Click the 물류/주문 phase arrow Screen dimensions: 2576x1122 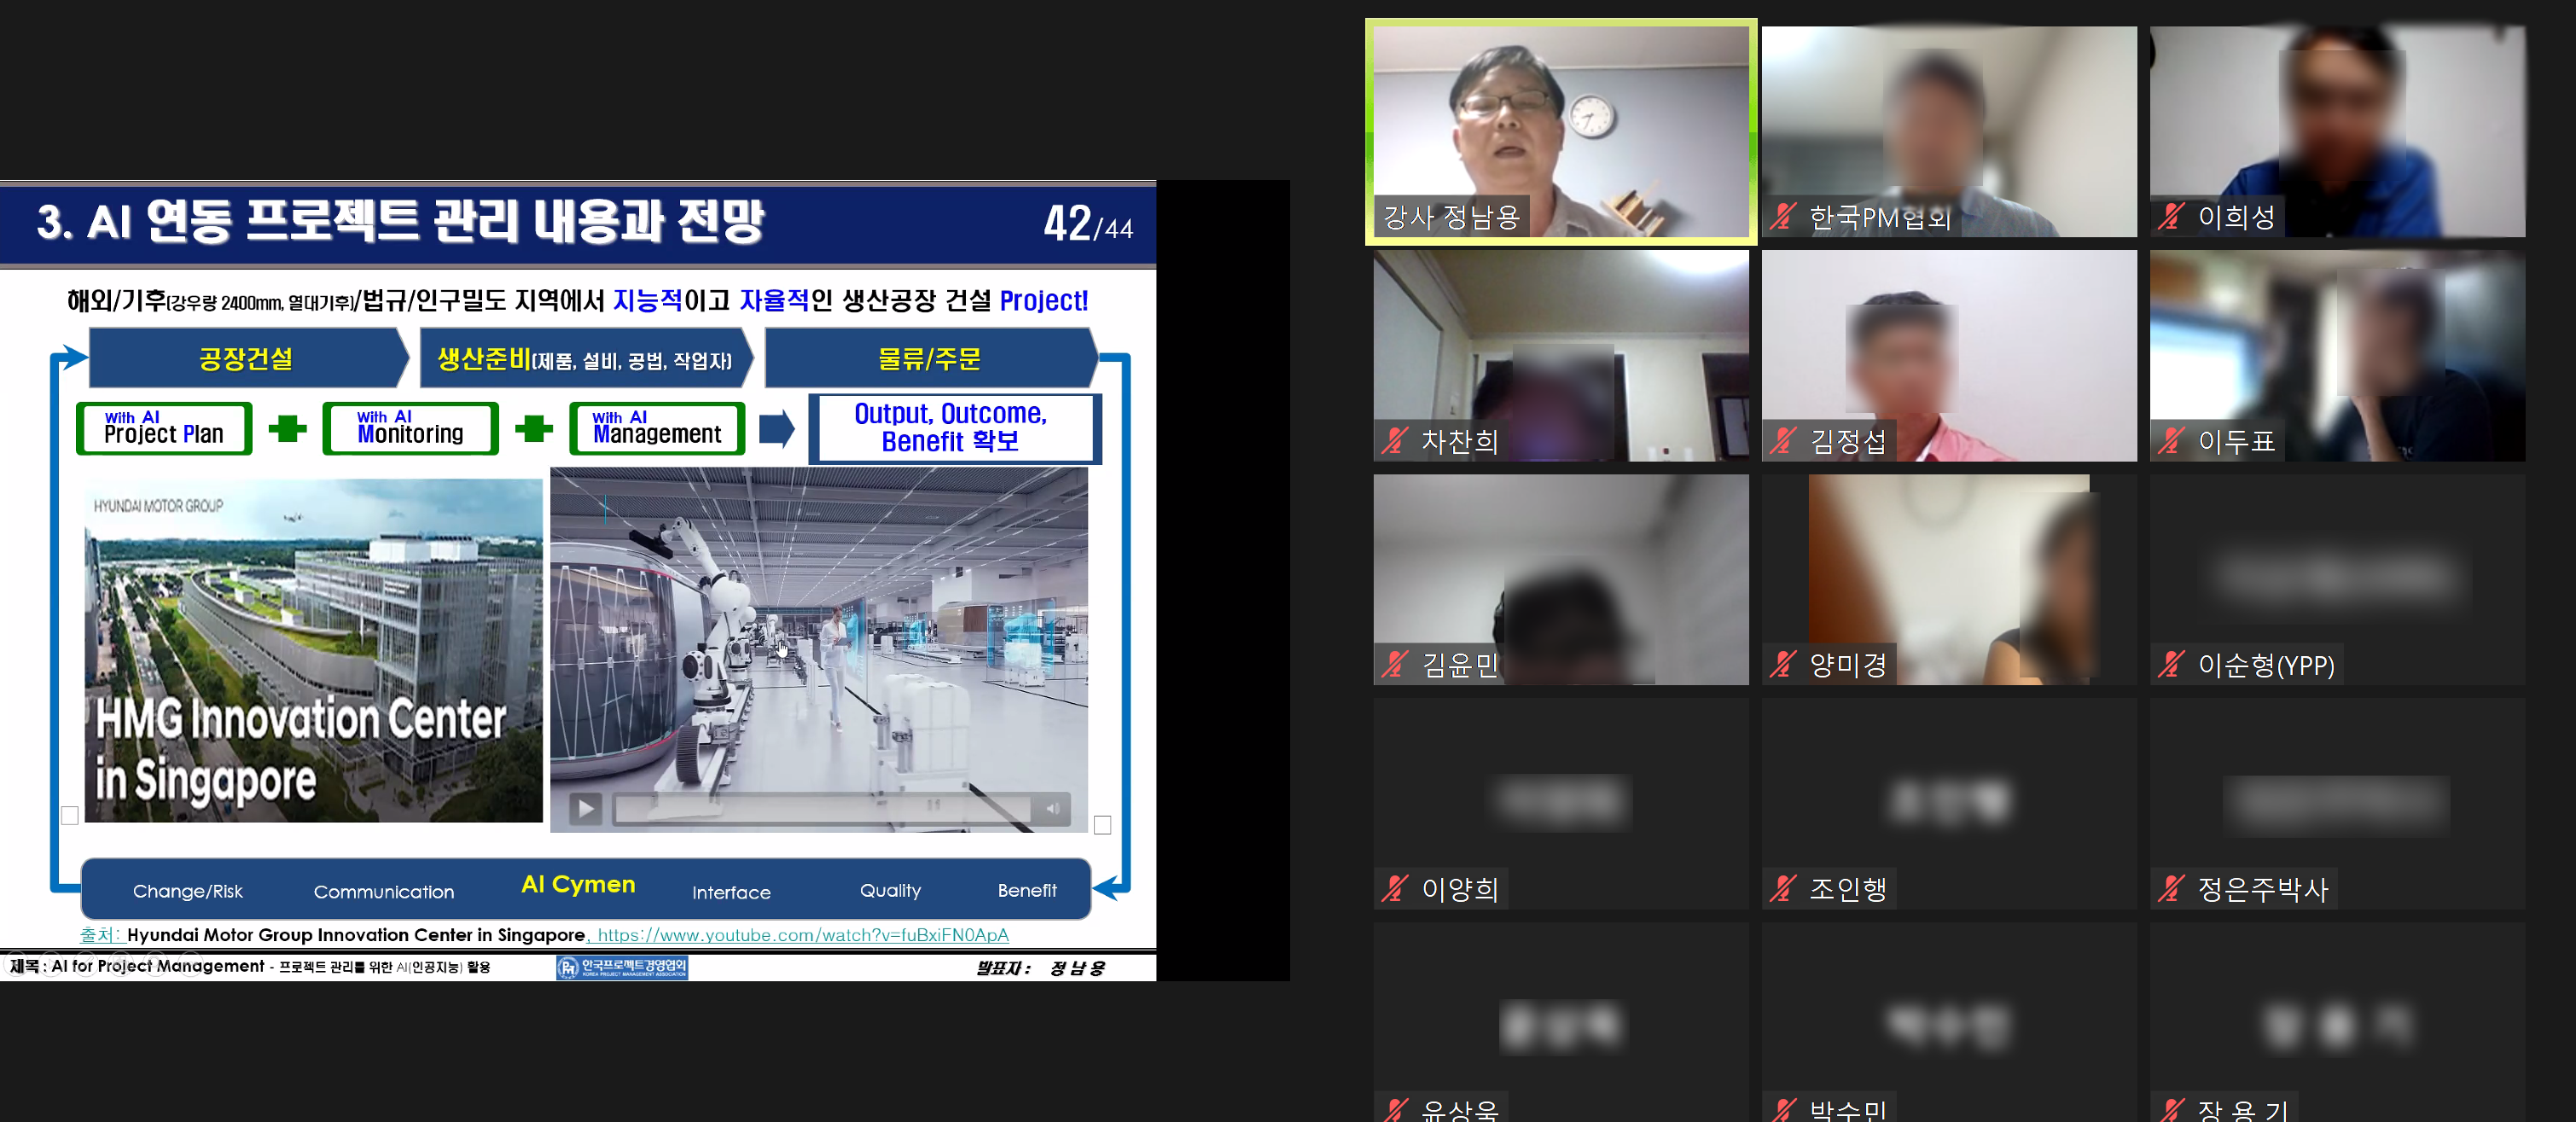point(930,358)
